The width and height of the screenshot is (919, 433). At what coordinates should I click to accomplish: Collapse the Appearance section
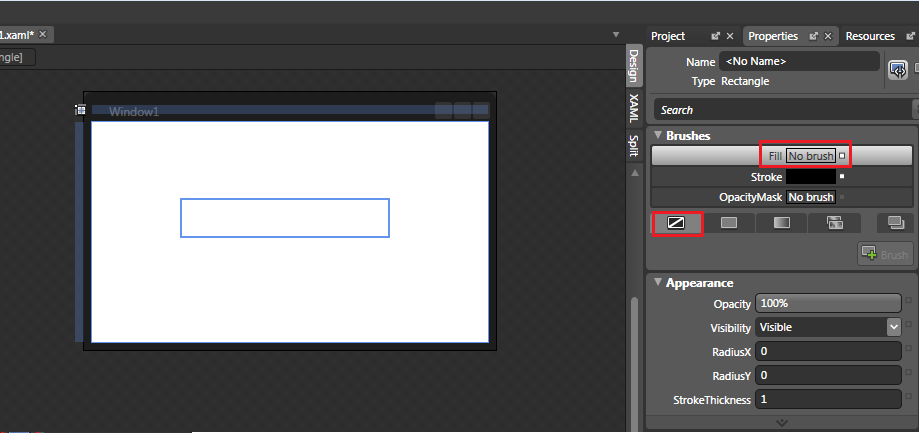658,283
